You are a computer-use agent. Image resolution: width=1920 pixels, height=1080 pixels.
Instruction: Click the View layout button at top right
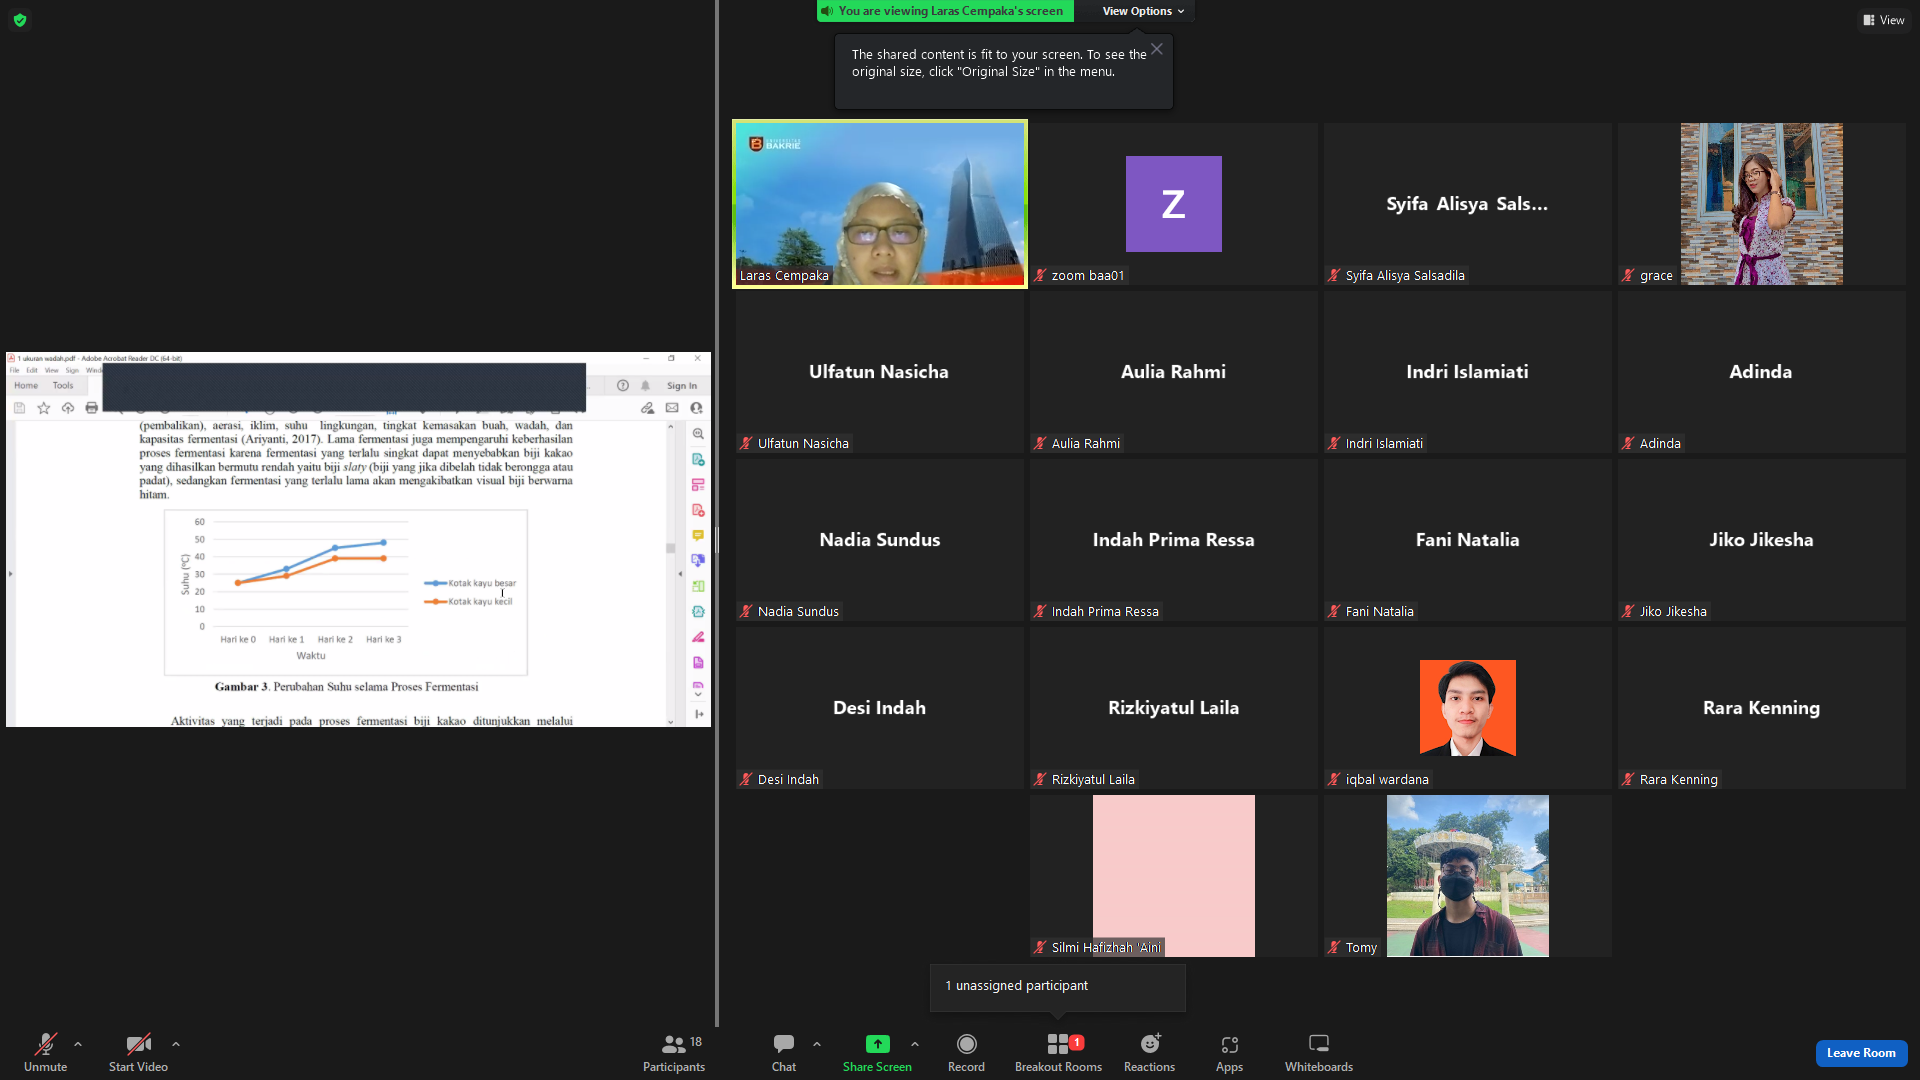(1884, 20)
